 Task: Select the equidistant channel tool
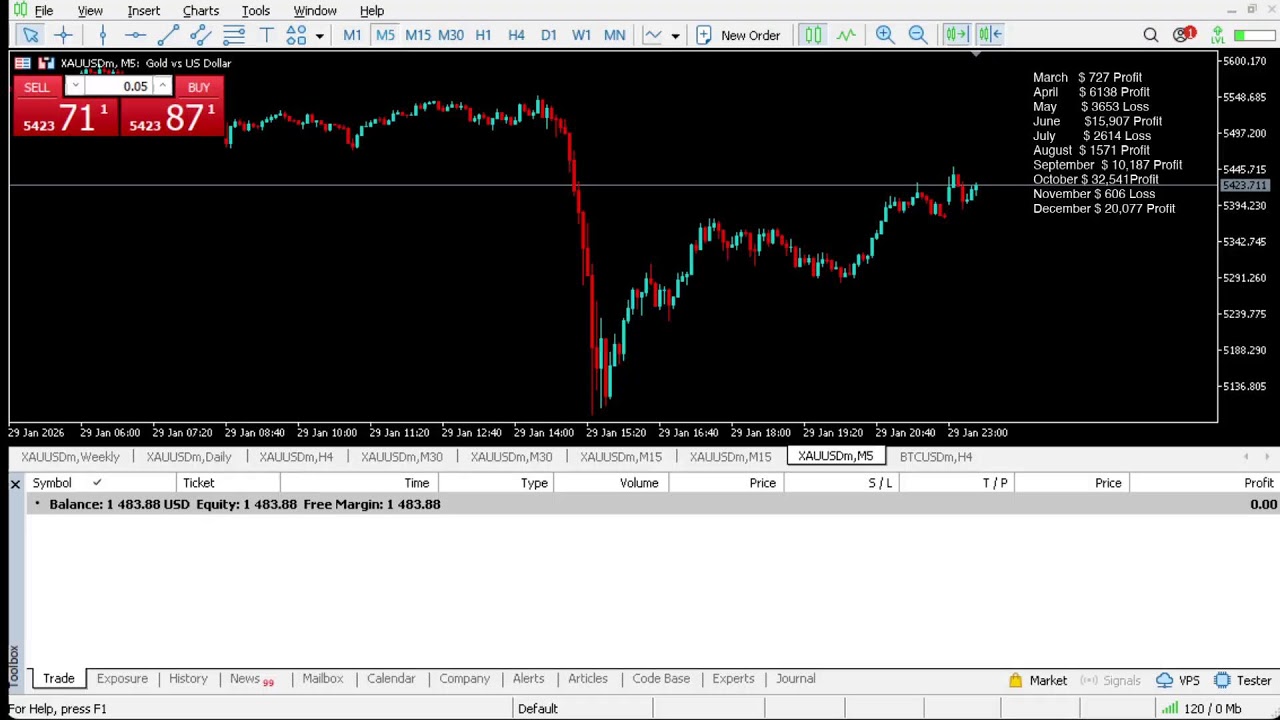(x=201, y=35)
